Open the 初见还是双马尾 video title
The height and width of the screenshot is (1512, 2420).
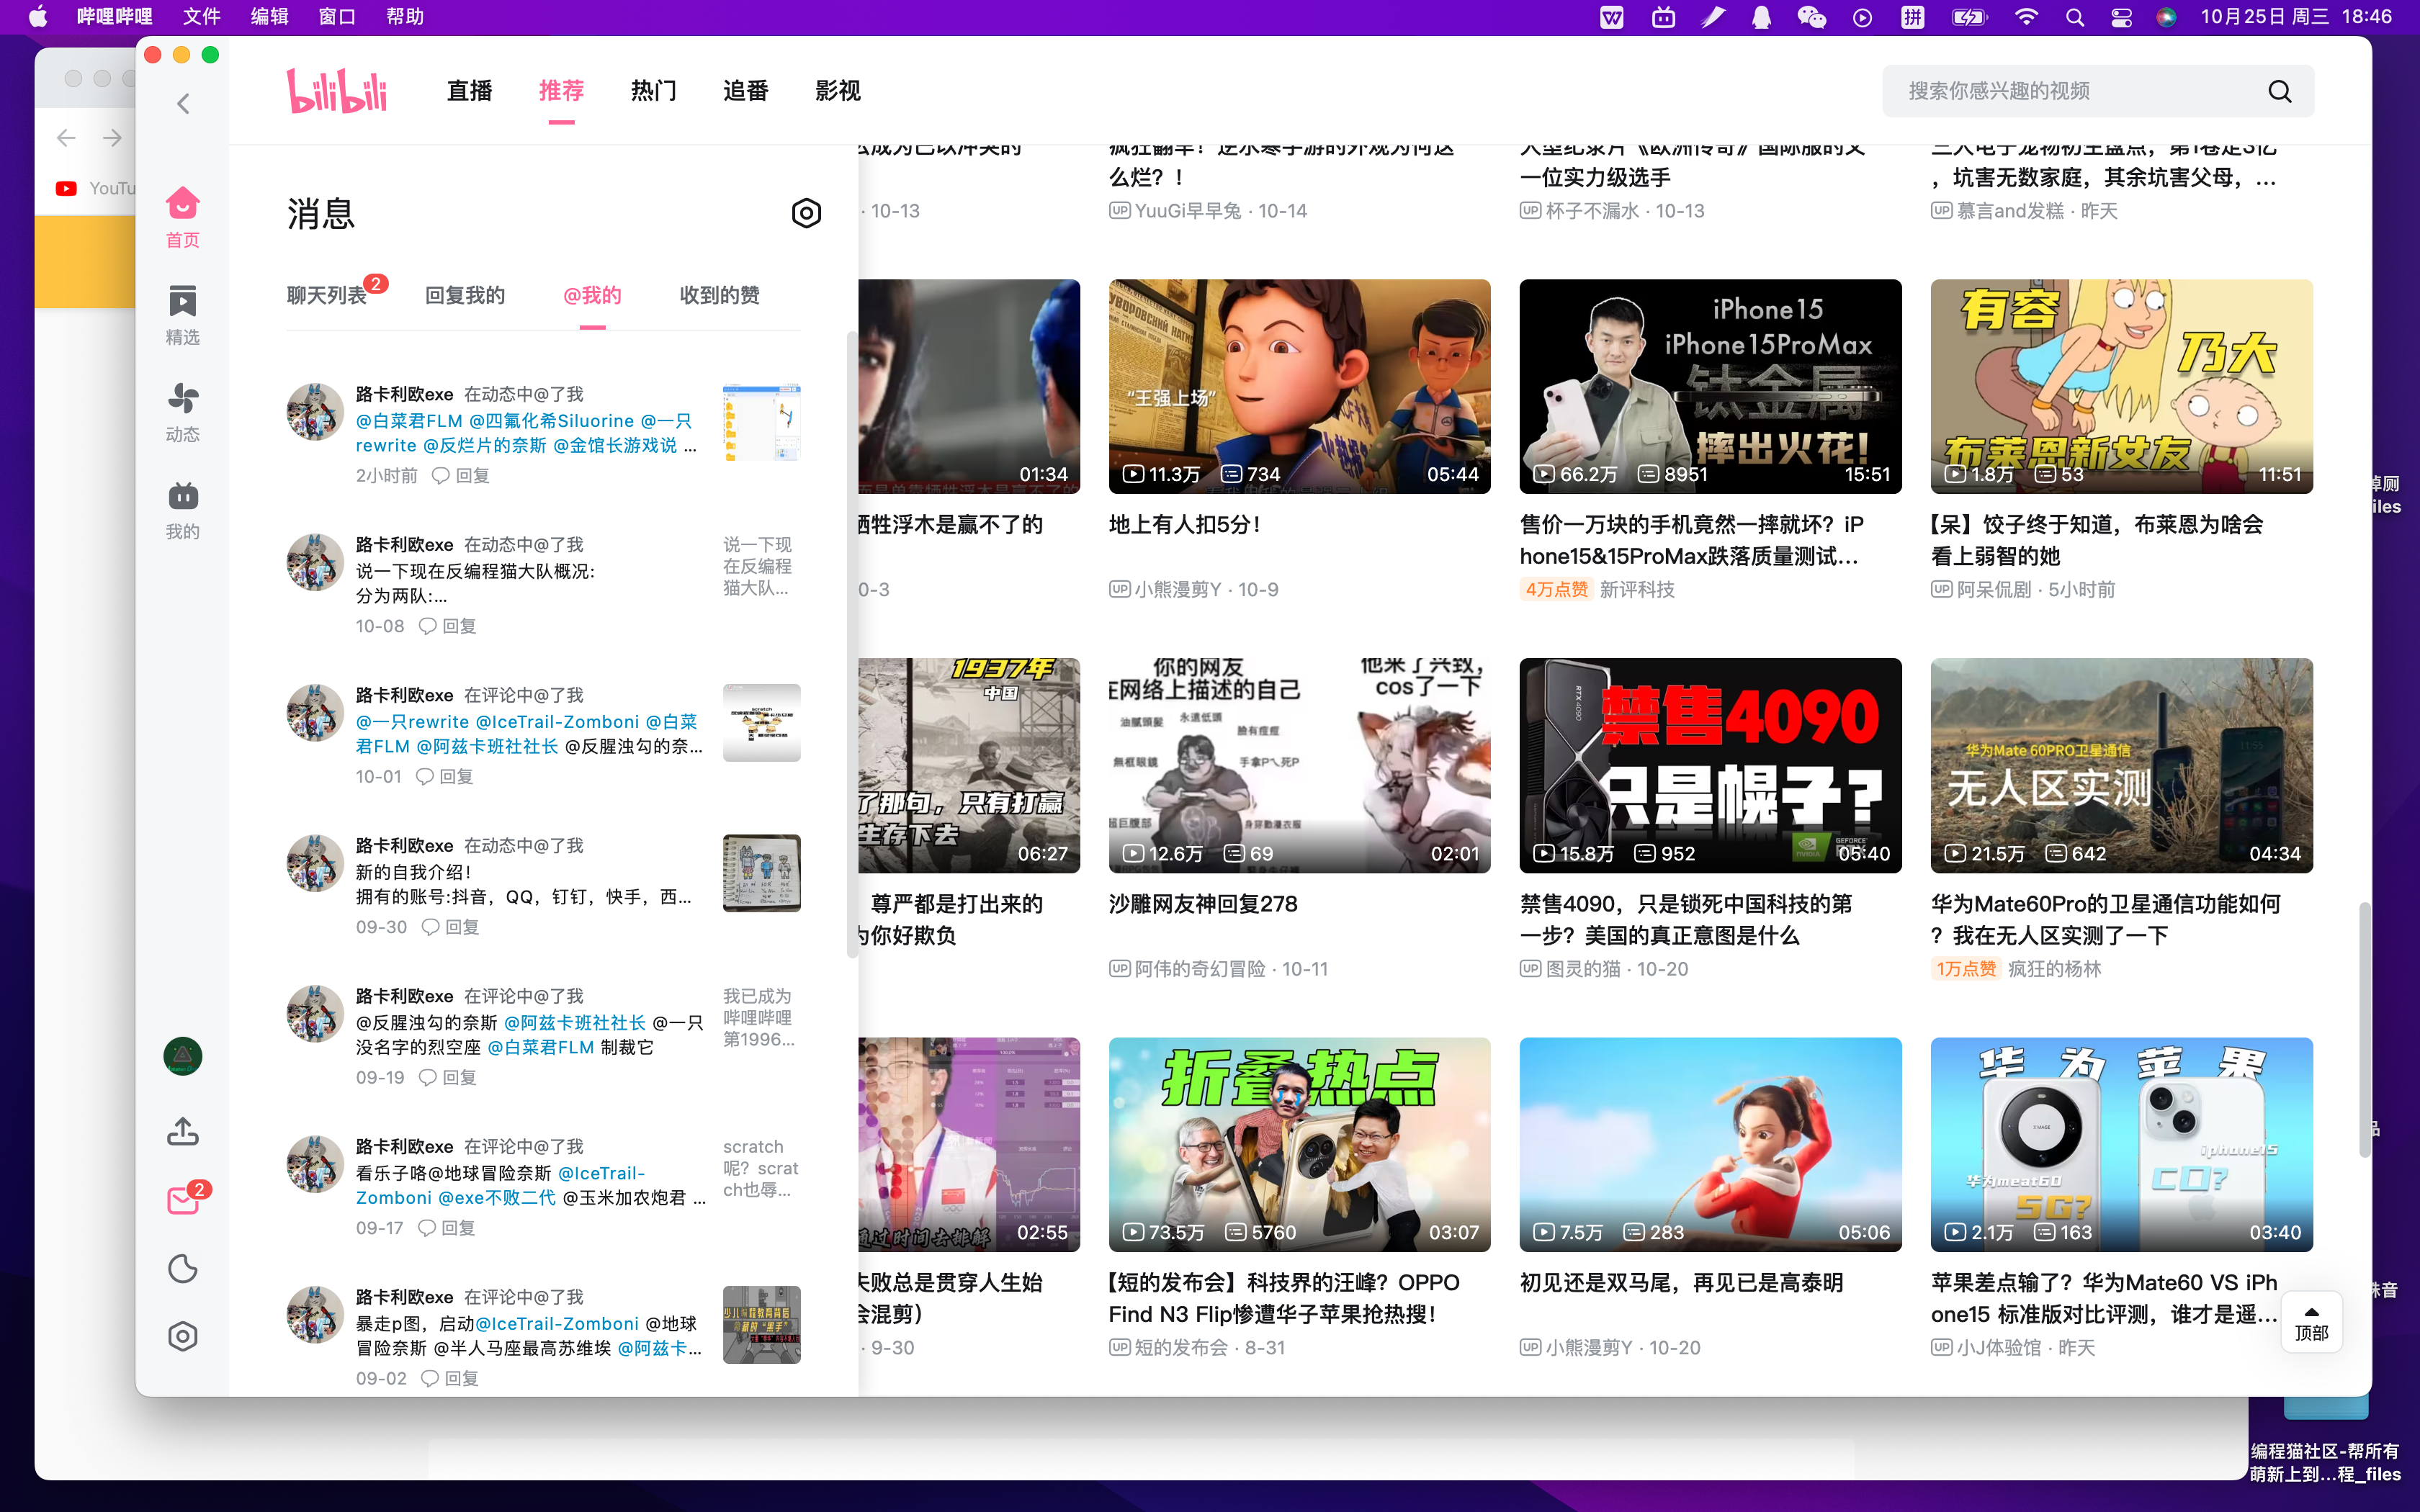(1681, 1283)
